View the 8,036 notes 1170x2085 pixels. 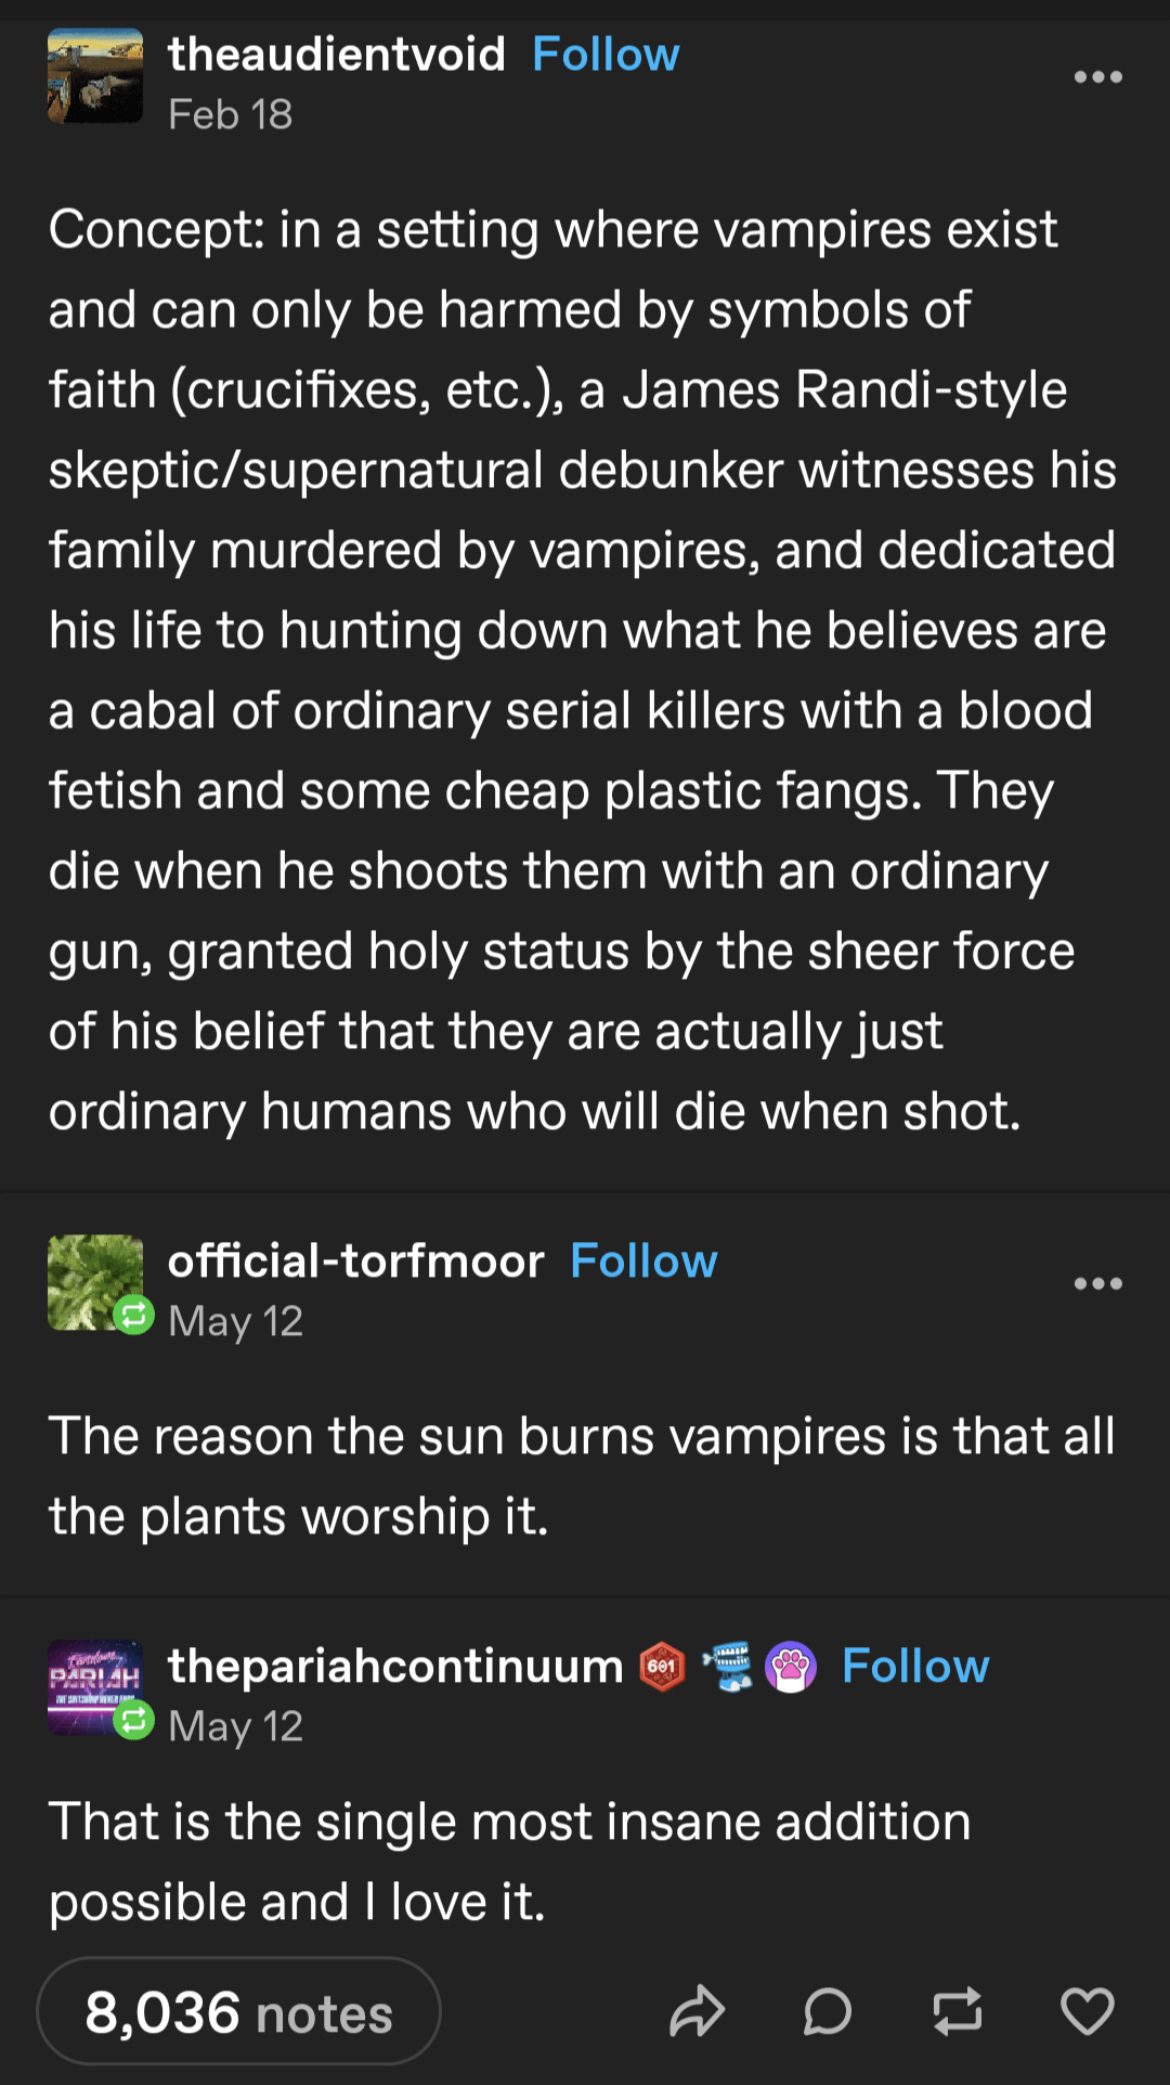pyautogui.click(x=238, y=2011)
